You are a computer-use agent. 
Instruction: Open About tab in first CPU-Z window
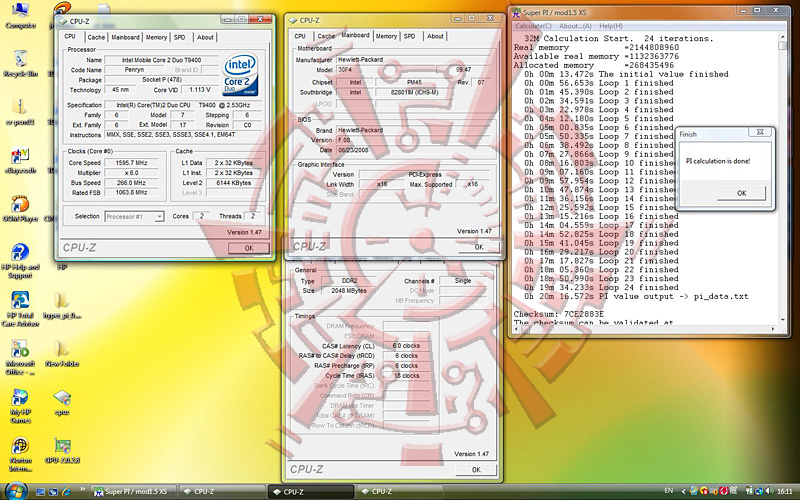pyautogui.click(x=205, y=37)
